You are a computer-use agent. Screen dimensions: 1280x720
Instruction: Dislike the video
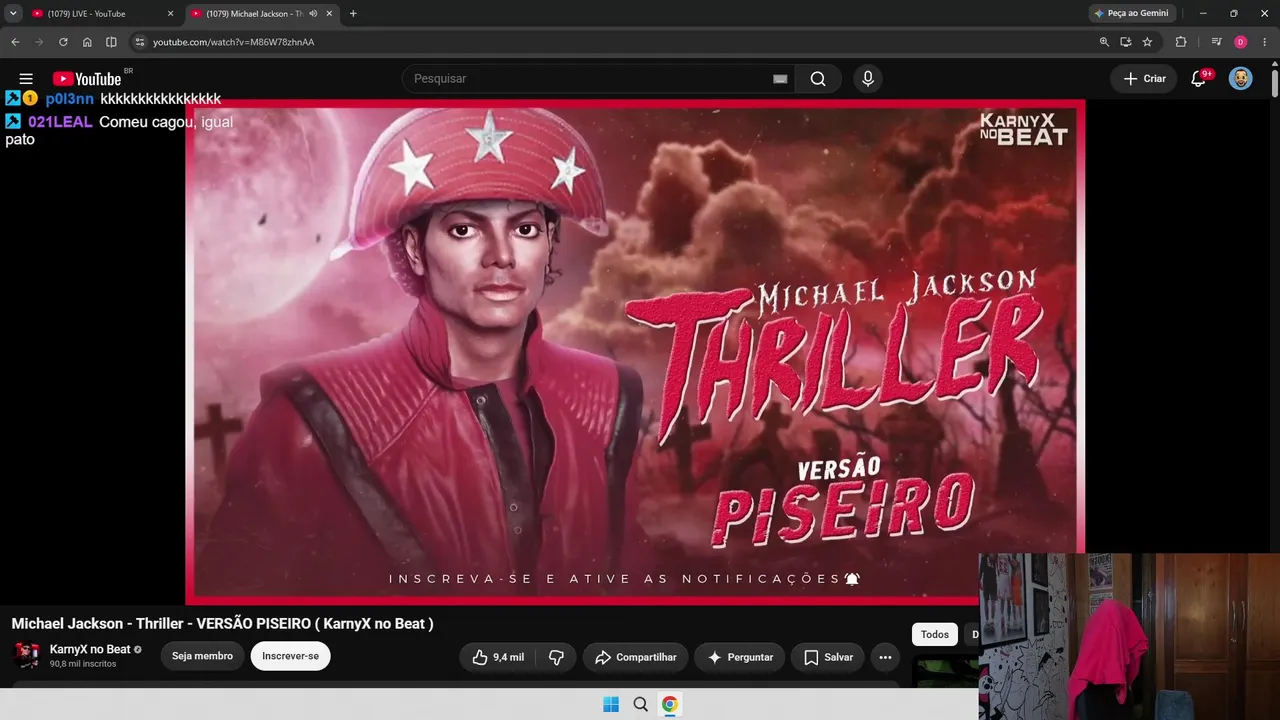pyautogui.click(x=556, y=657)
